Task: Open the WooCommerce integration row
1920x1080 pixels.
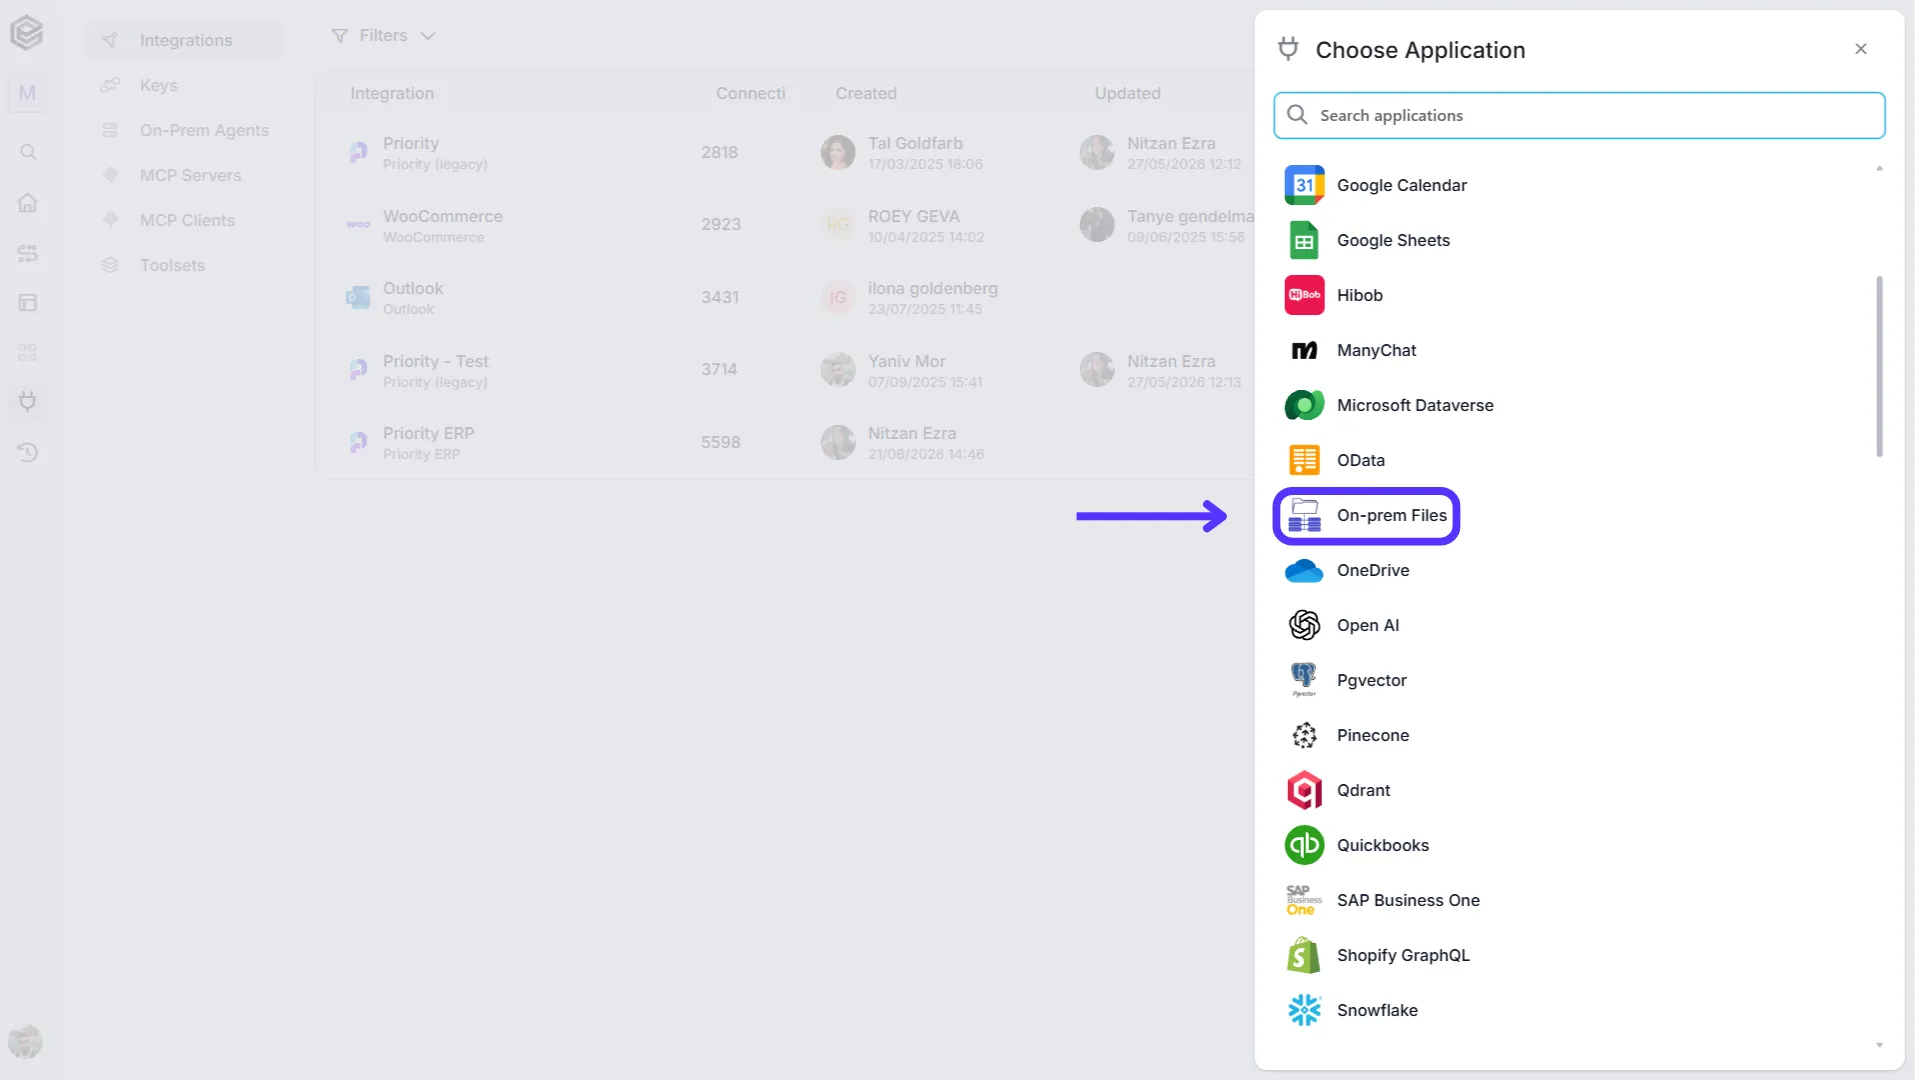Action: [785, 225]
